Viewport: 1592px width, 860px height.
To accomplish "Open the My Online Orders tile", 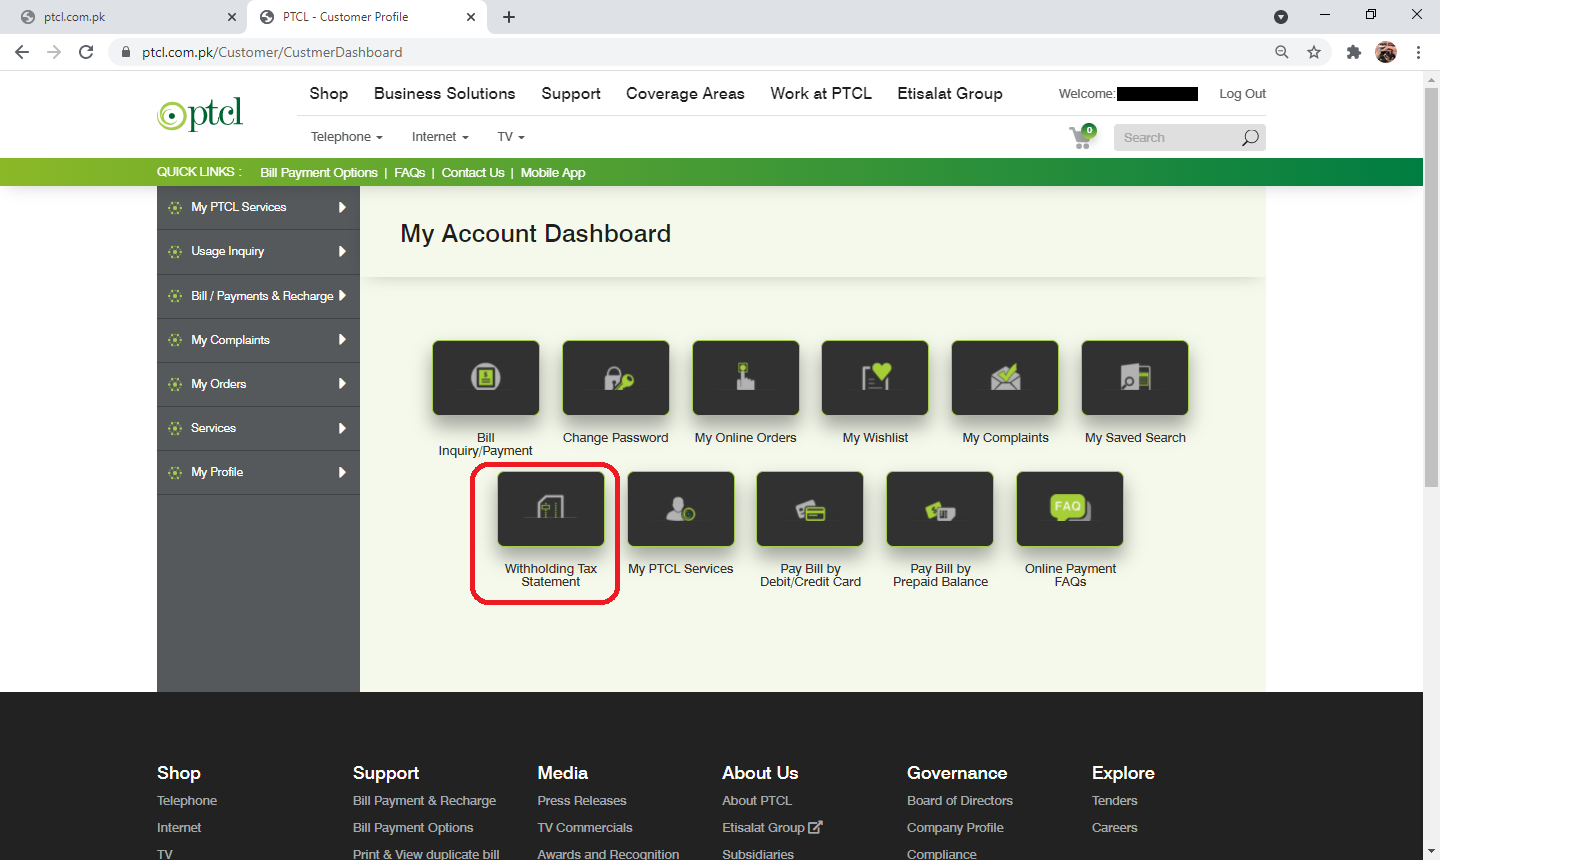I will pyautogui.click(x=746, y=378).
